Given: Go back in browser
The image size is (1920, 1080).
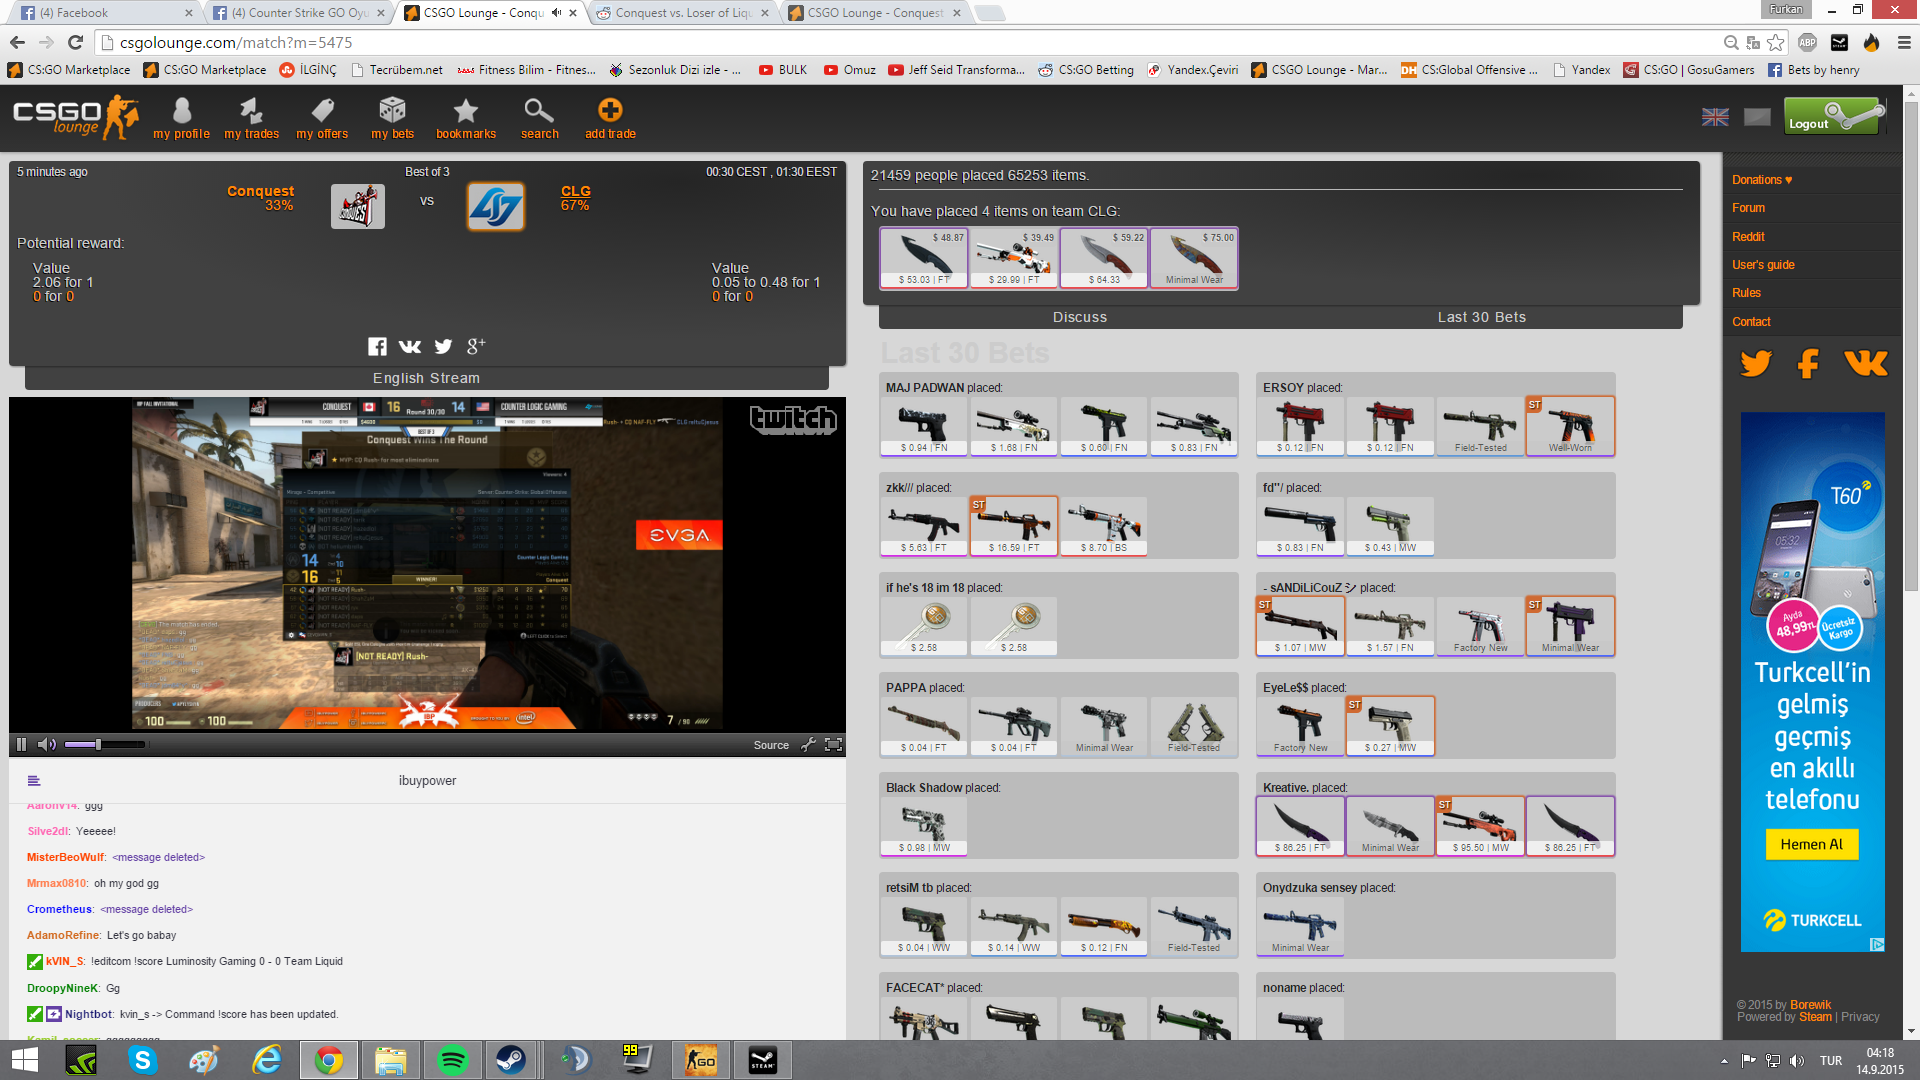Looking at the screenshot, I should (x=17, y=43).
